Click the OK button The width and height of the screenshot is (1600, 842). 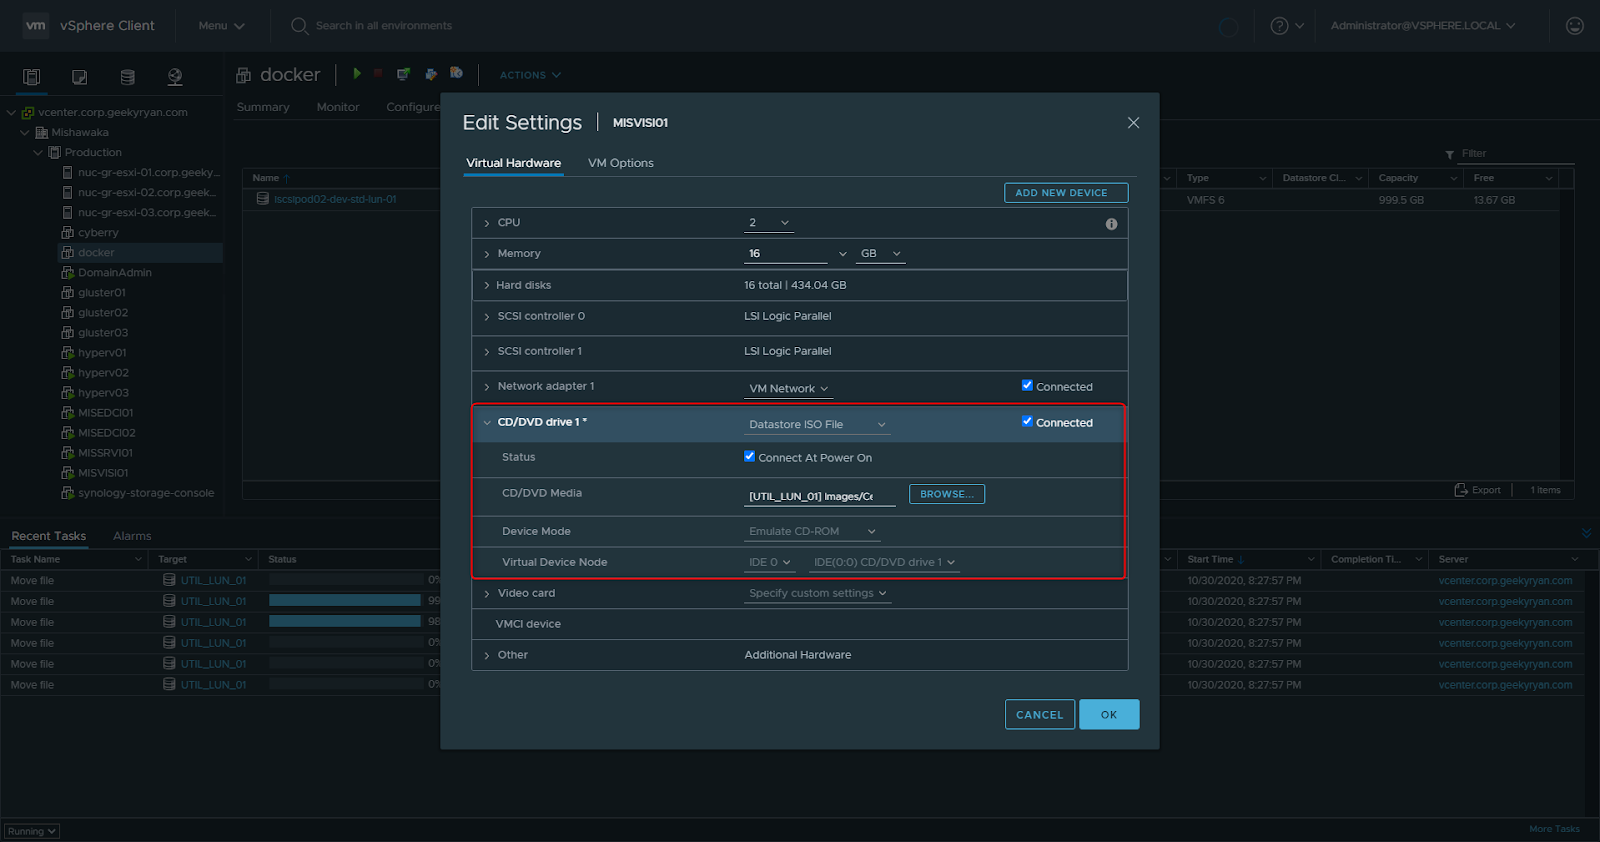[x=1109, y=715]
